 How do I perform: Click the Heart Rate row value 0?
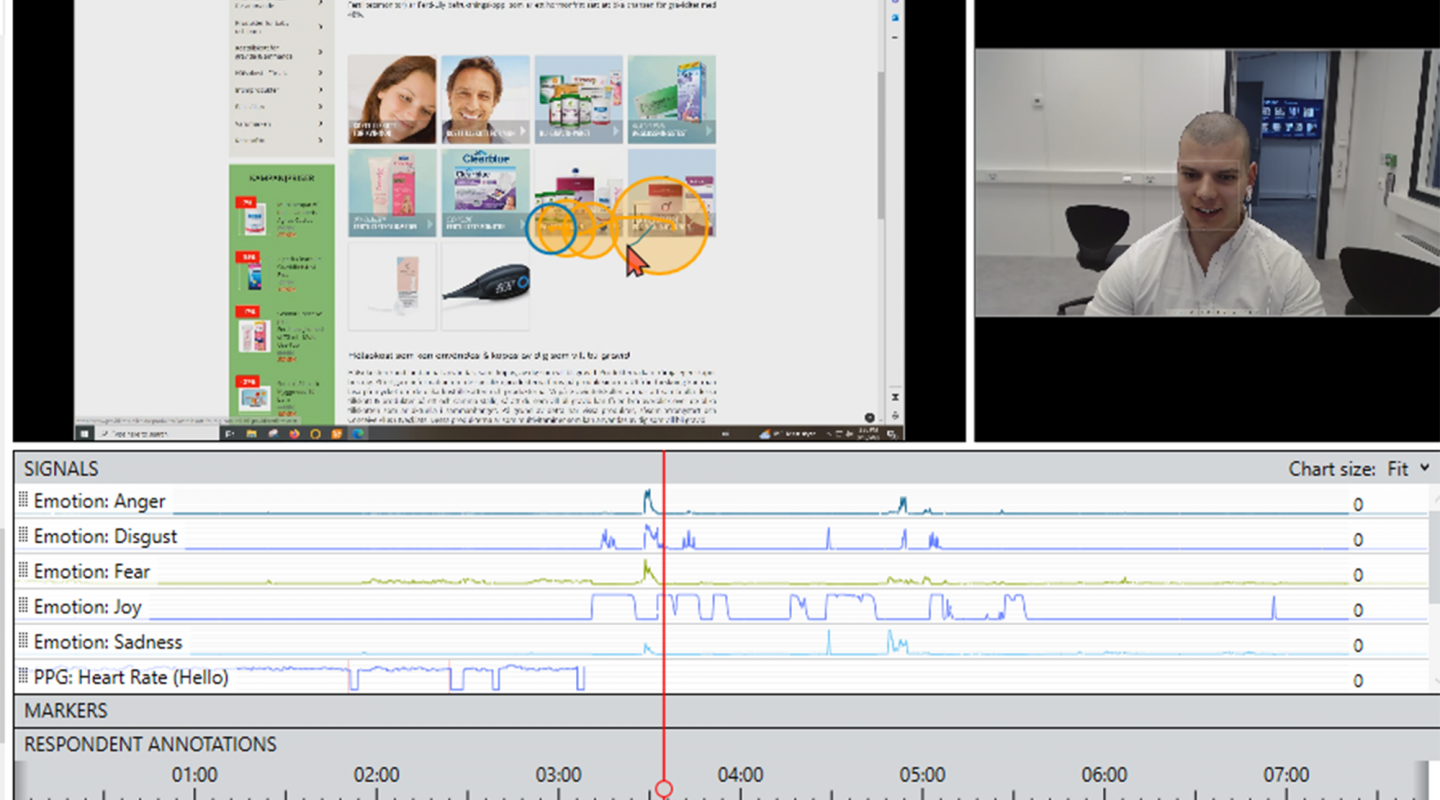tap(1358, 681)
